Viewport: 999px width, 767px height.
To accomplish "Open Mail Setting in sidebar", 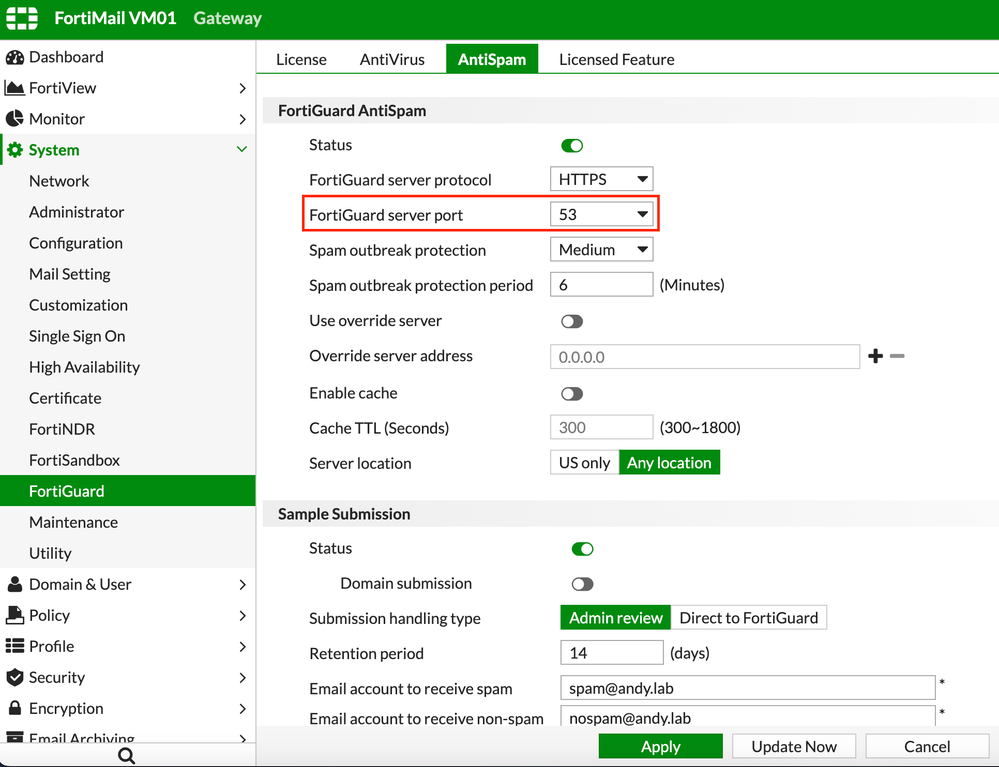I will click(69, 274).
